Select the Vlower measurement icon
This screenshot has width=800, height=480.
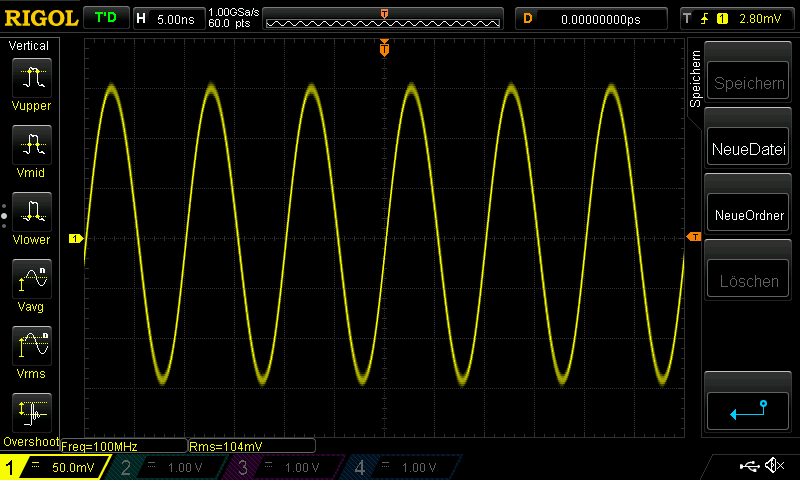tap(32, 212)
